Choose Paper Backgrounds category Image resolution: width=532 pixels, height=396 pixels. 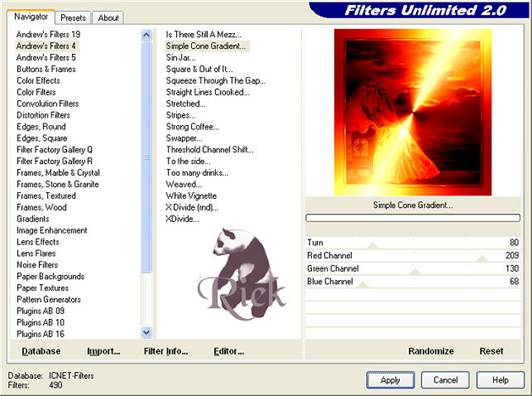[x=50, y=276]
